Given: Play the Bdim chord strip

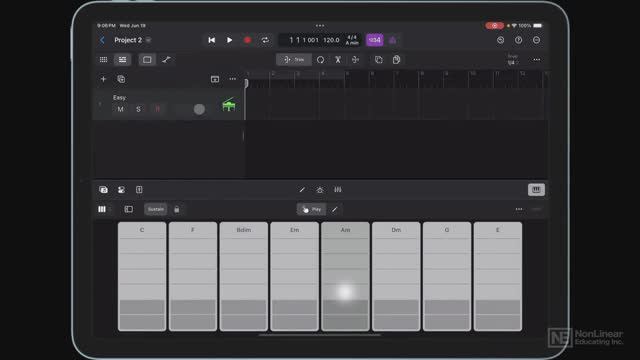Looking at the screenshot, I should click(244, 276).
